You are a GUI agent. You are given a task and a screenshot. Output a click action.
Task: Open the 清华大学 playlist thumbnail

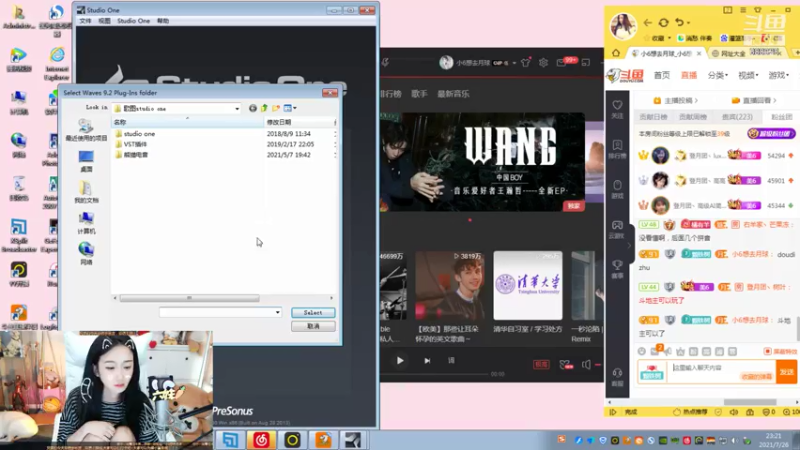click(x=528, y=285)
